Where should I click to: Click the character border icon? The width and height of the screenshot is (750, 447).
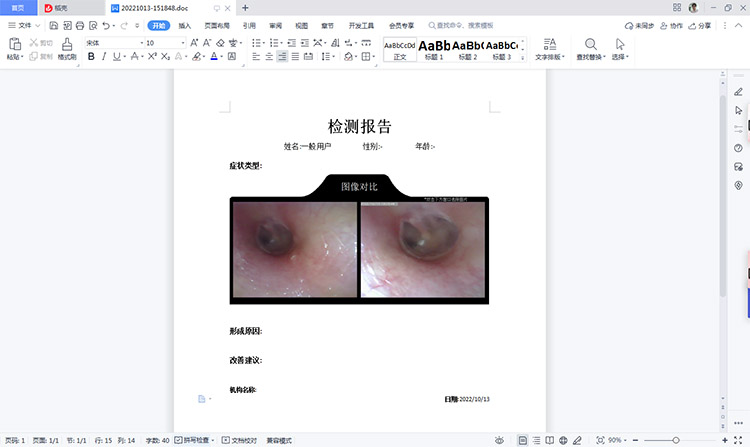point(232,56)
